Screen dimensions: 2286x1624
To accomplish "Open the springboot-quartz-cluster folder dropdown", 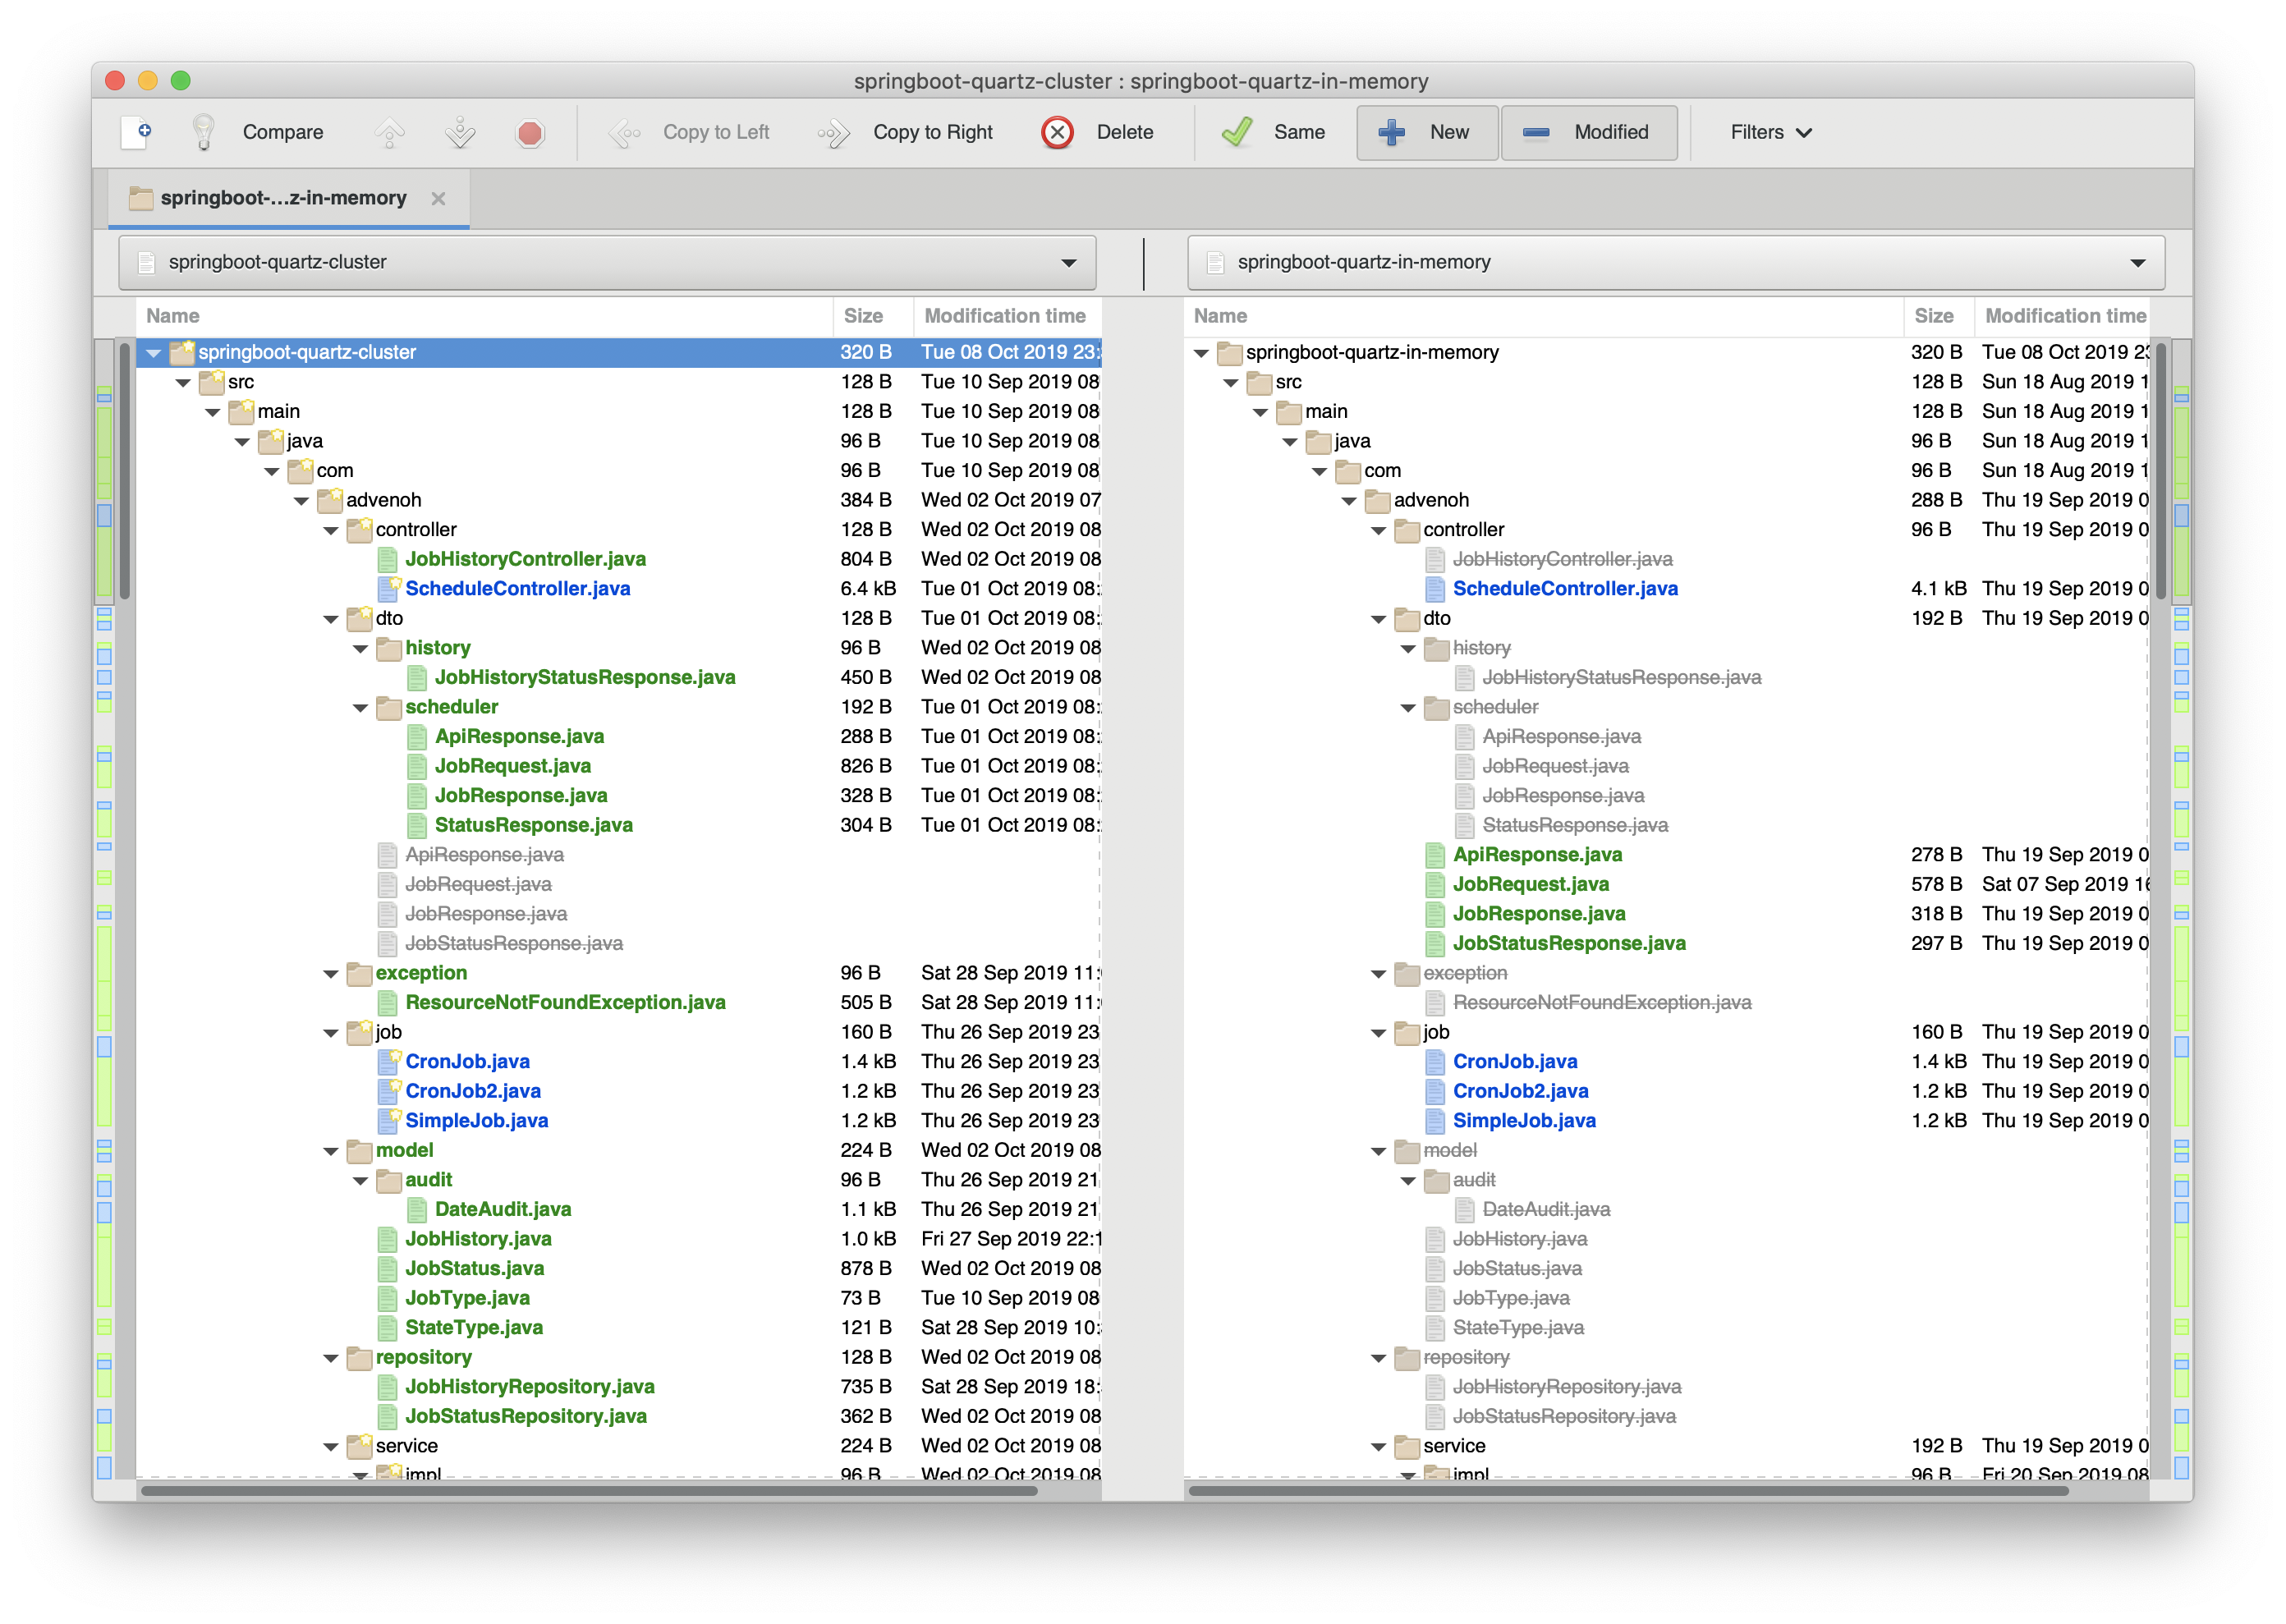I will click(1068, 263).
